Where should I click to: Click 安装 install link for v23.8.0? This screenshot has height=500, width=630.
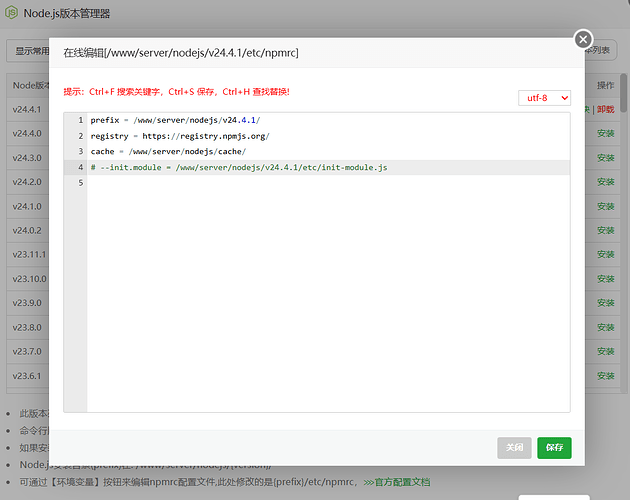click(x=605, y=327)
